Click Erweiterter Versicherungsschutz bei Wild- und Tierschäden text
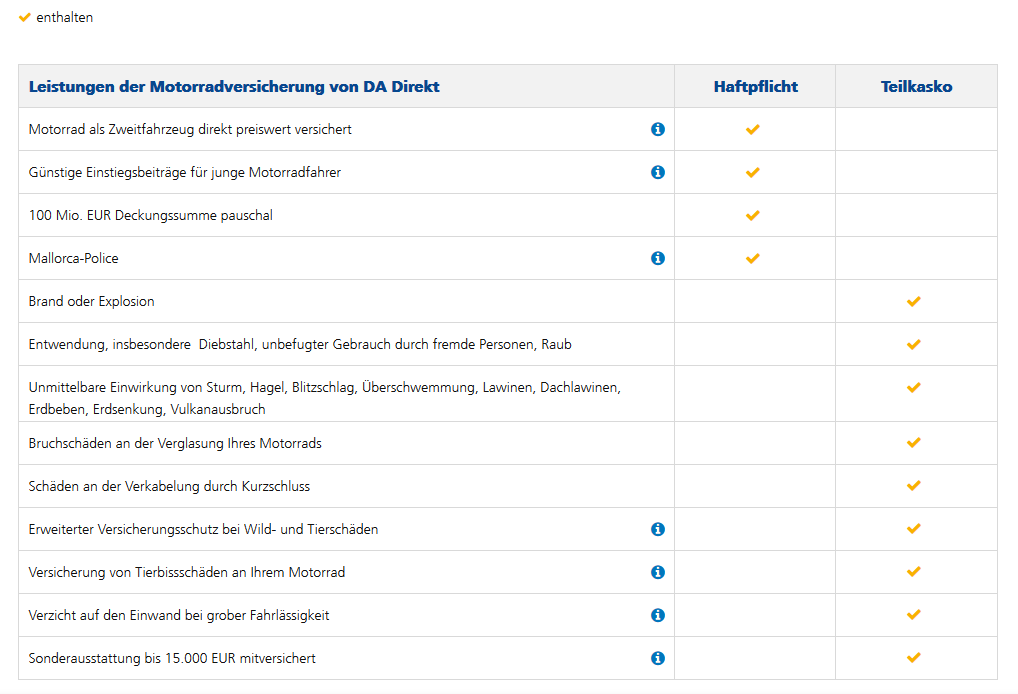This screenshot has width=1018, height=694. [x=203, y=529]
